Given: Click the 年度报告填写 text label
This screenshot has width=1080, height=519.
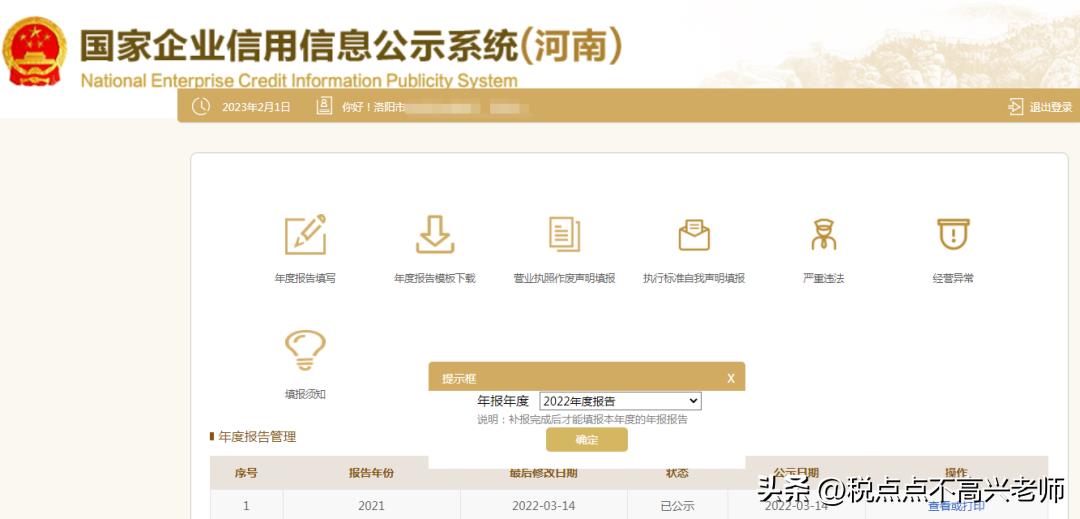Looking at the screenshot, I should tap(305, 278).
